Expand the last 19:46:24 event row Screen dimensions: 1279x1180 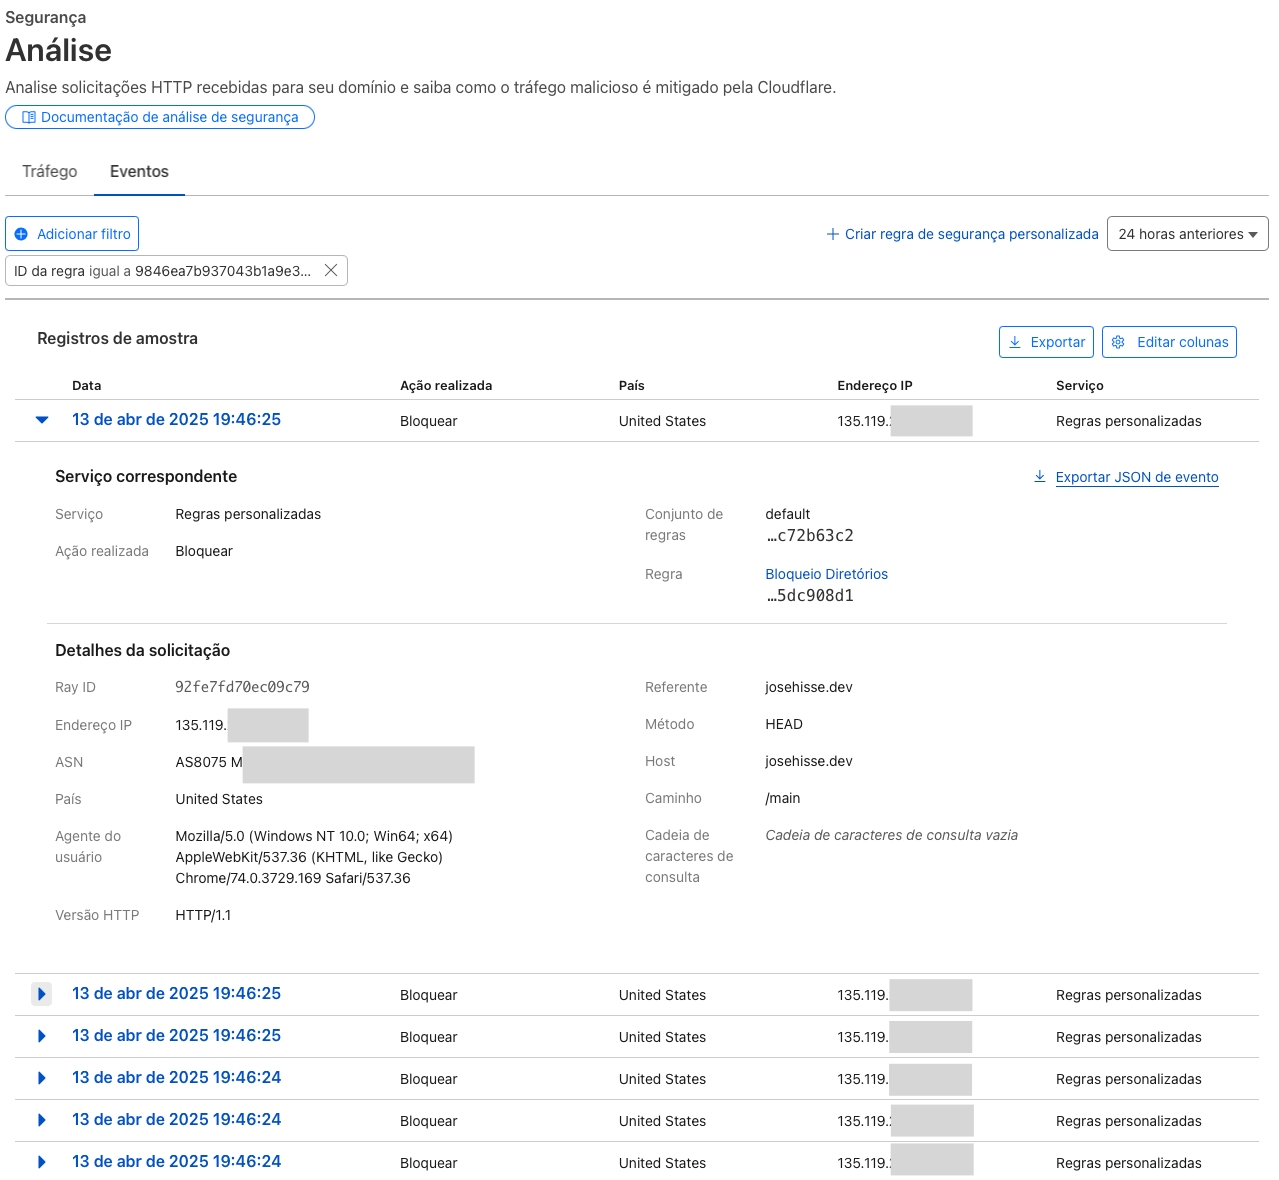41,1162
